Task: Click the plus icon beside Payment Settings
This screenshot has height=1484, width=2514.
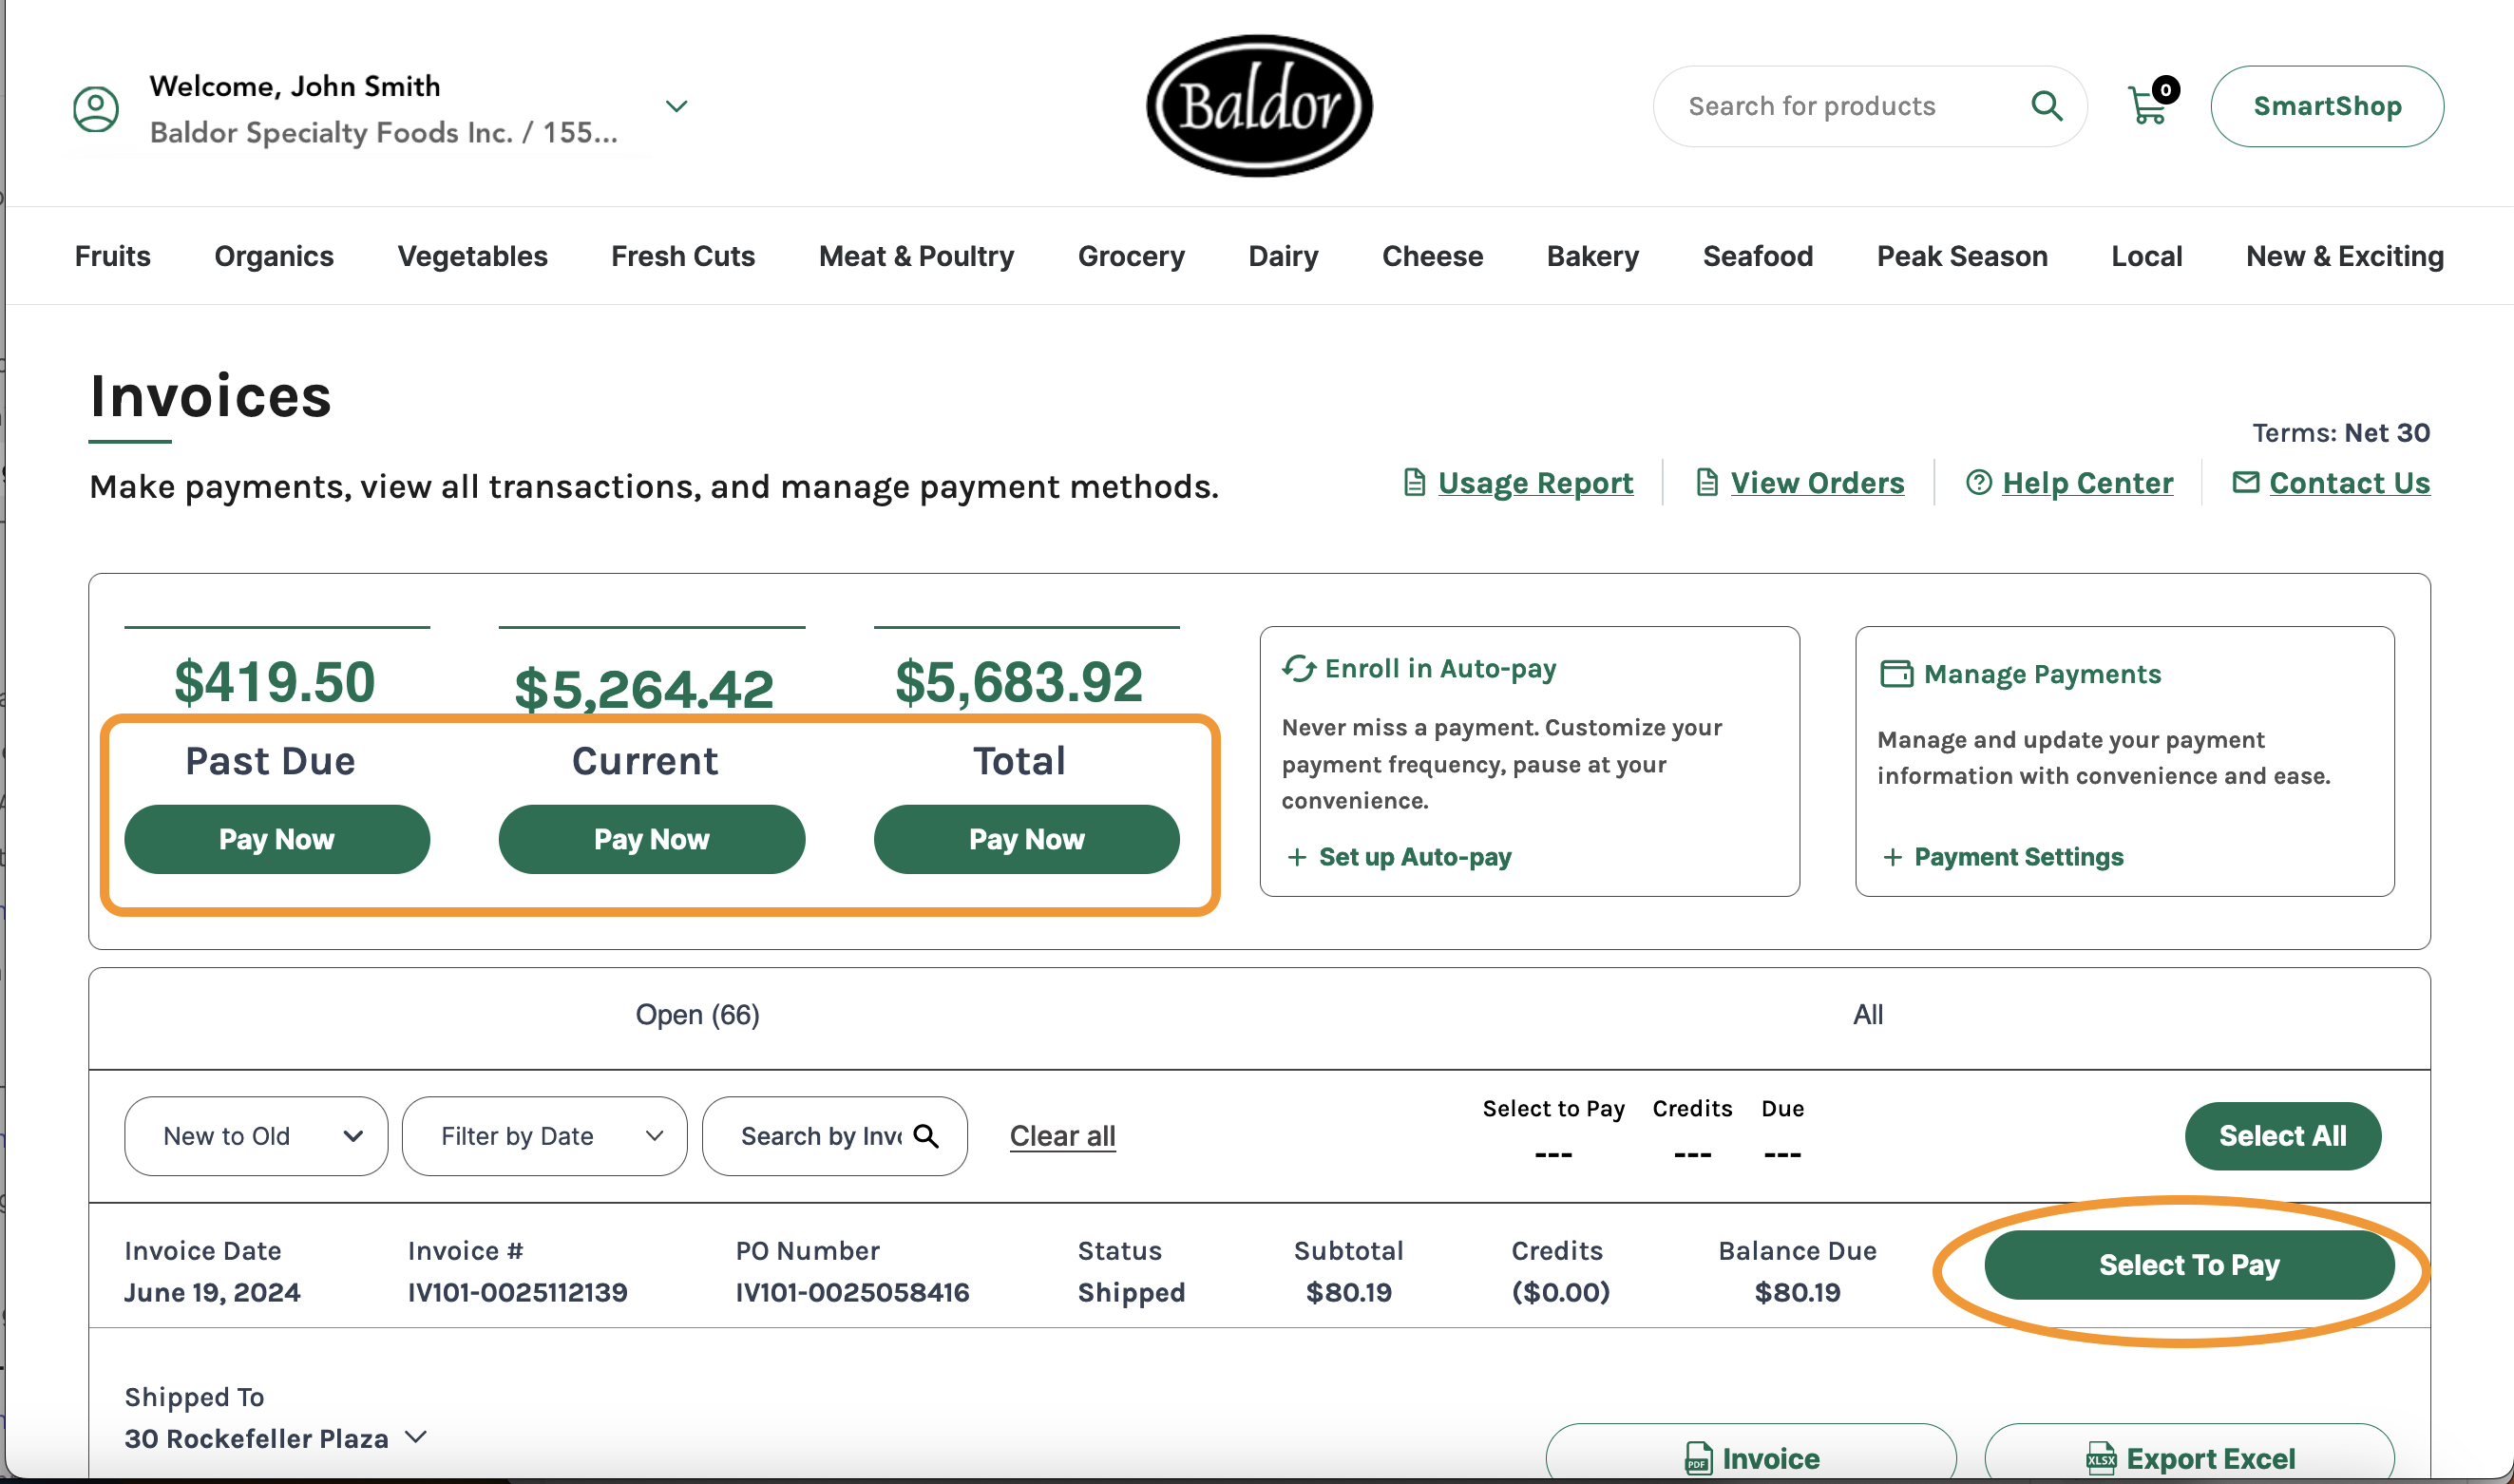Action: point(1892,857)
